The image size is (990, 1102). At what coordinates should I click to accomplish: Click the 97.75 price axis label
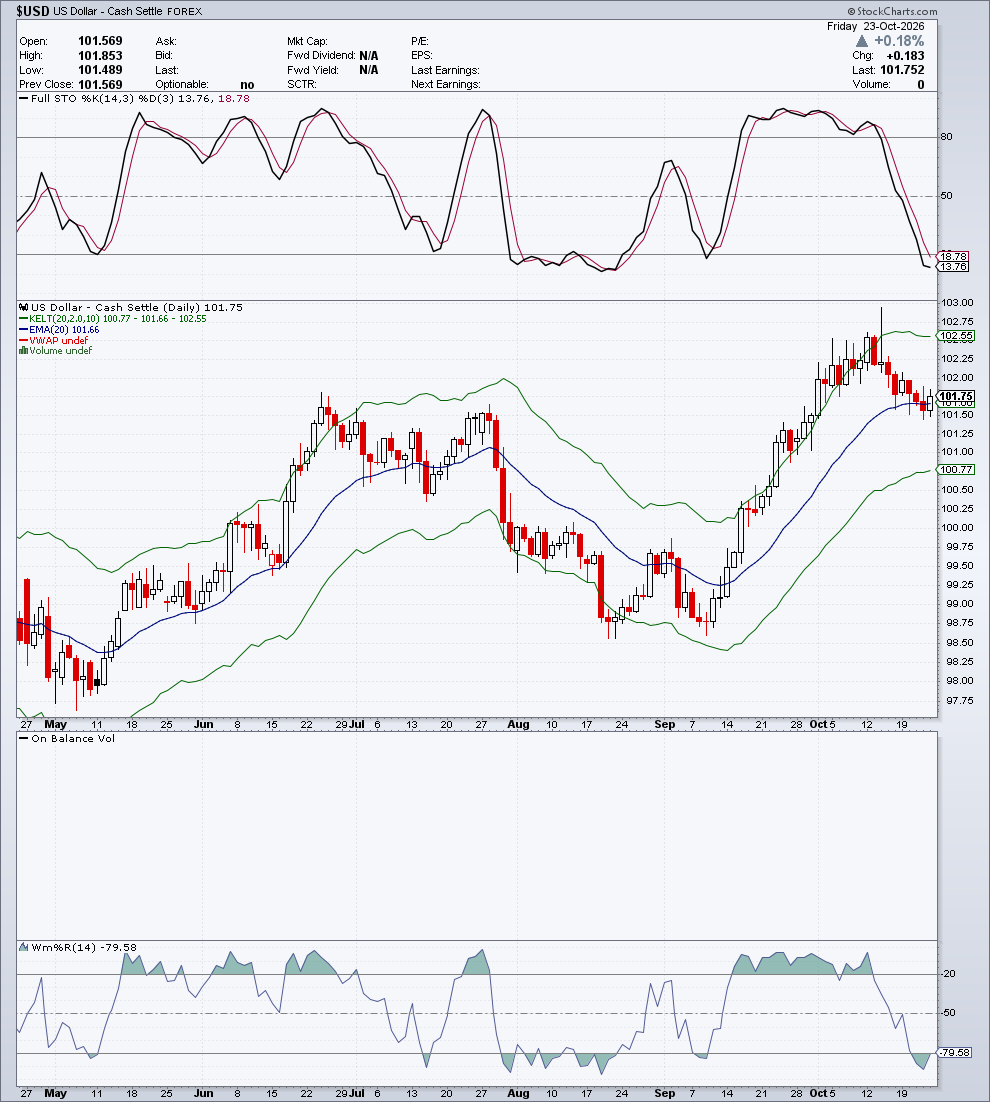pyautogui.click(x=959, y=701)
